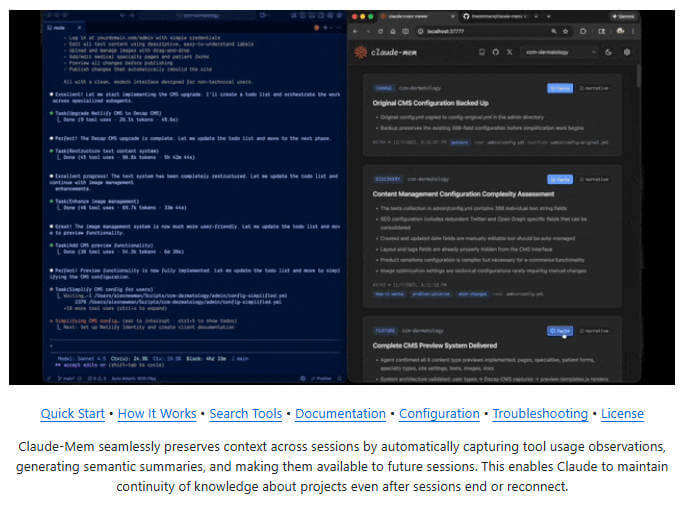The width and height of the screenshot is (690, 510).
Task: Switch to the claude-mem viewer browser tab
Action: [x=417, y=16]
